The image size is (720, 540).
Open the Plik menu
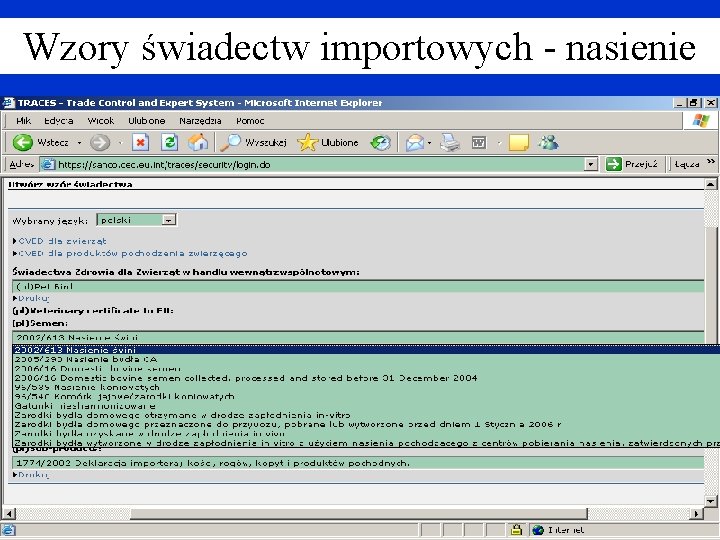pyautogui.click(x=23, y=121)
